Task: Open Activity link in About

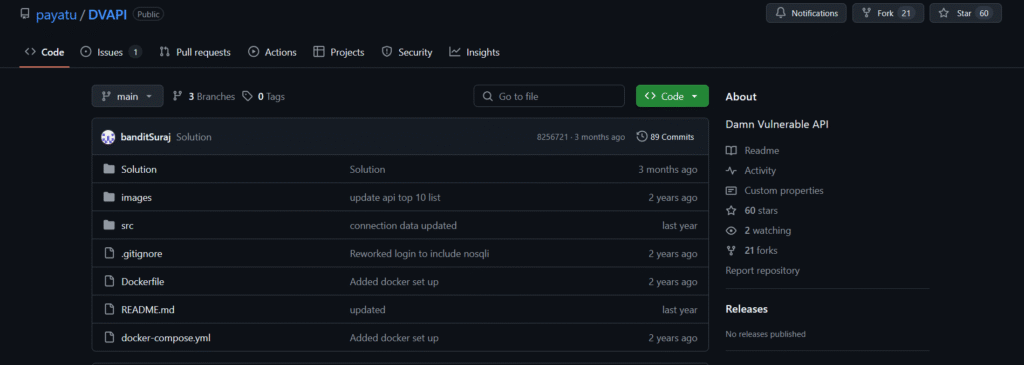Action: click(760, 170)
